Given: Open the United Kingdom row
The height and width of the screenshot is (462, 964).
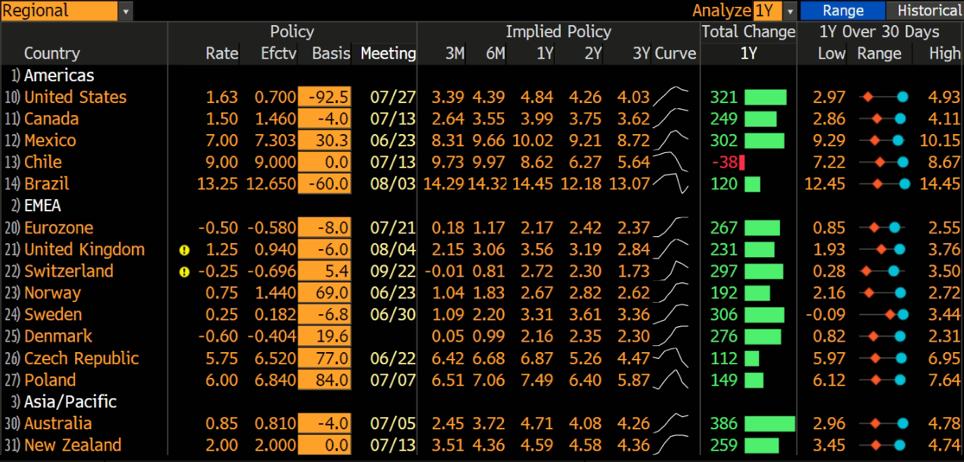Looking at the screenshot, I should (84, 249).
